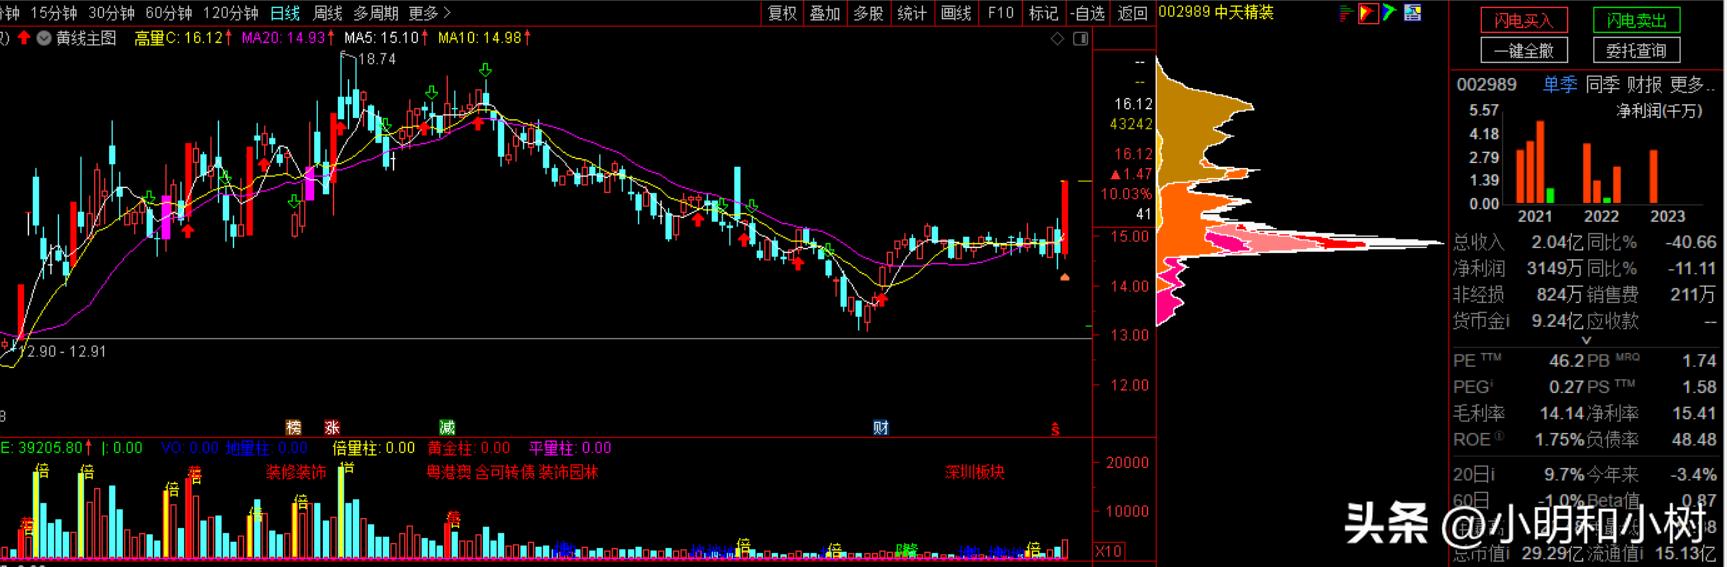Viewport: 1727px width, 567px height.
Task: Expand the financial data chevron below 货币金
Action: (x=1586, y=341)
